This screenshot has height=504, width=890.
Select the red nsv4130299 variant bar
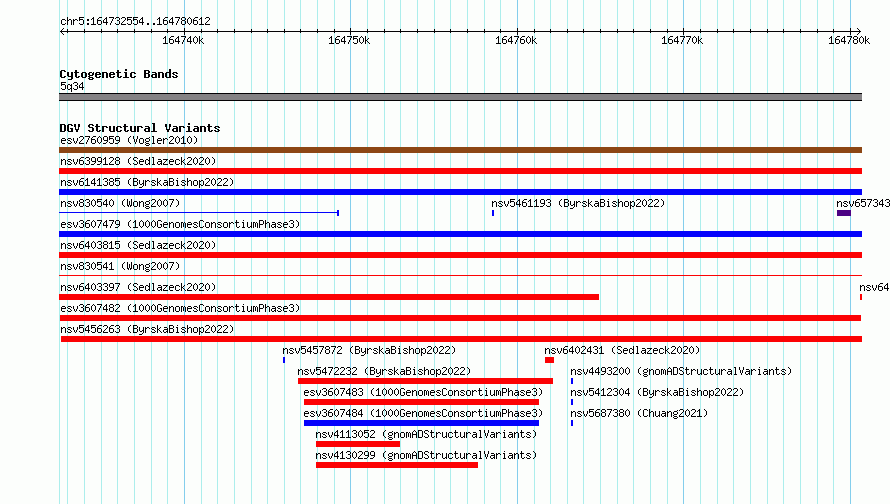[397, 465]
